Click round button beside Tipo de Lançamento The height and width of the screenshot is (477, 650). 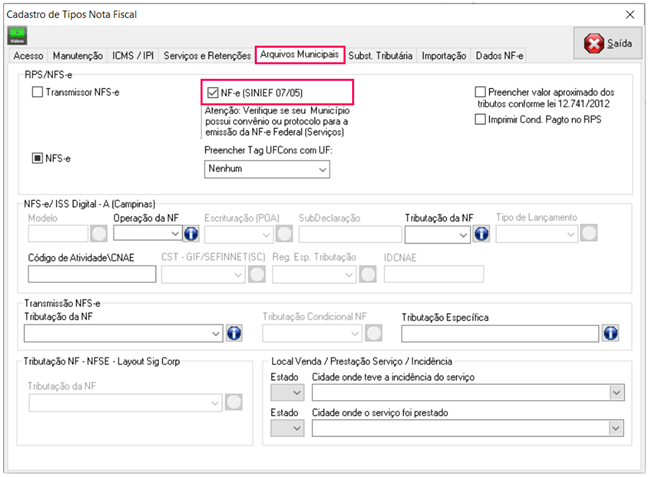tap(589, 234)
